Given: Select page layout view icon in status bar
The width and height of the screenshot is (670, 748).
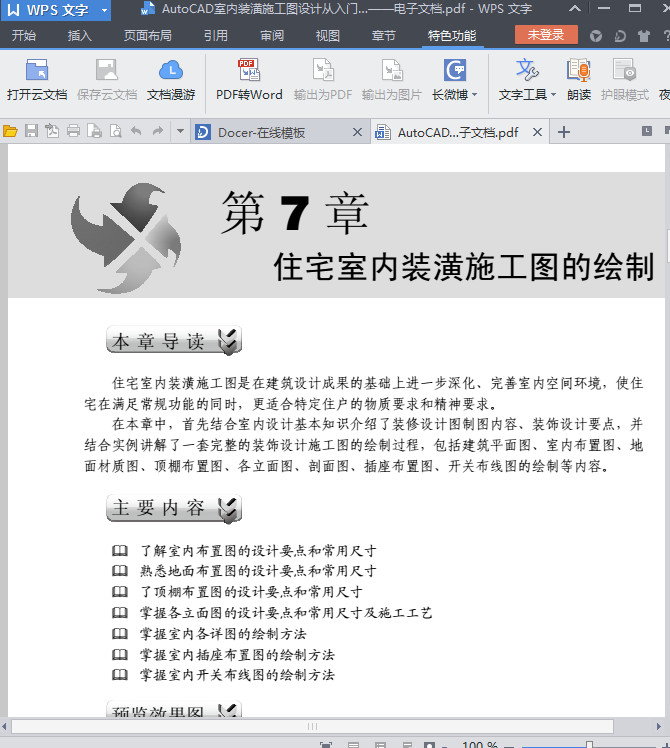Looking at the screenshot, I should point(354,745).
